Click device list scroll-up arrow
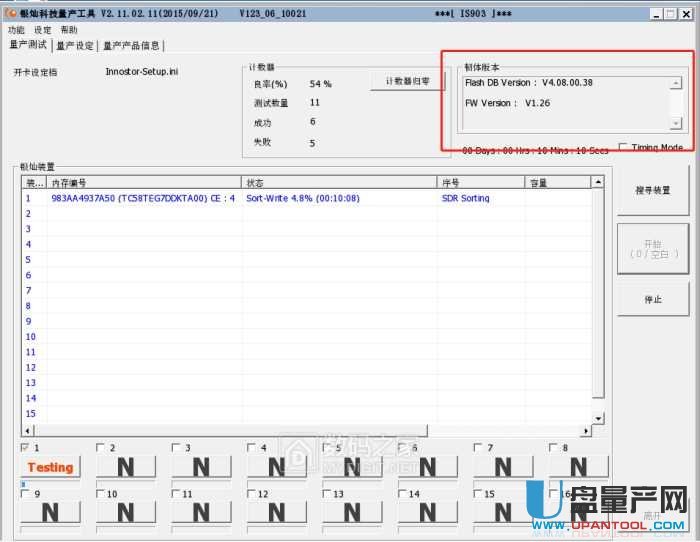 (x=598, y=183)
